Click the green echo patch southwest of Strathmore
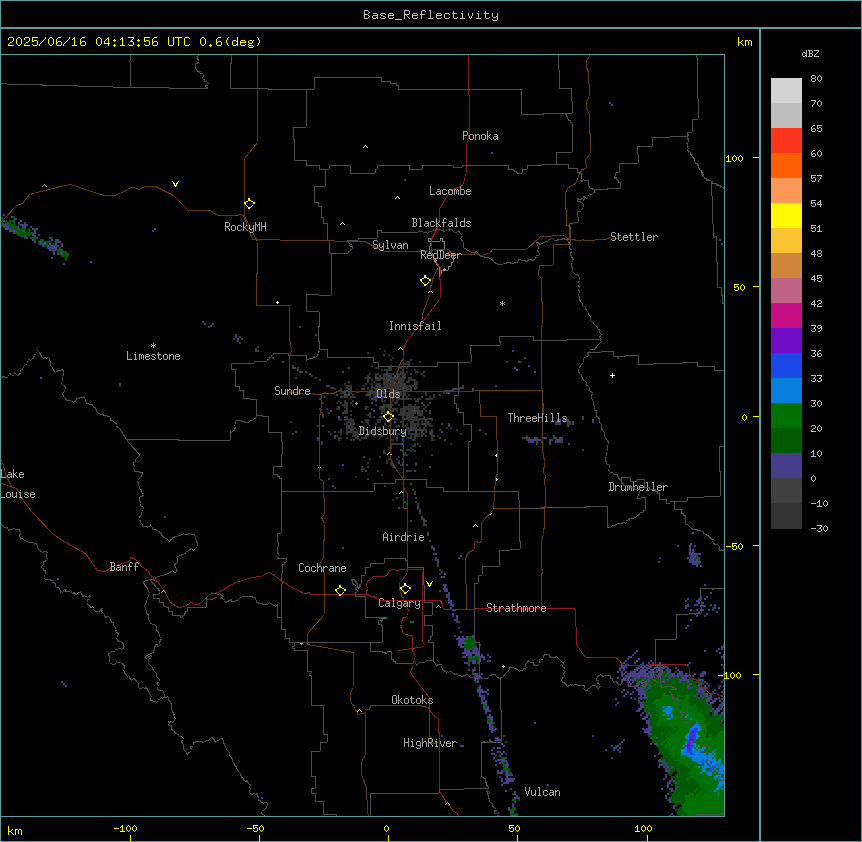 (470, 644)
